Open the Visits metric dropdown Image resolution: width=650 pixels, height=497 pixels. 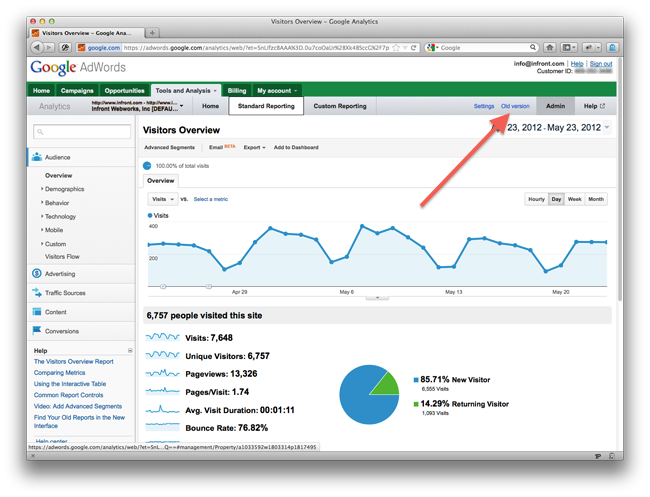[x=162, y=199]
